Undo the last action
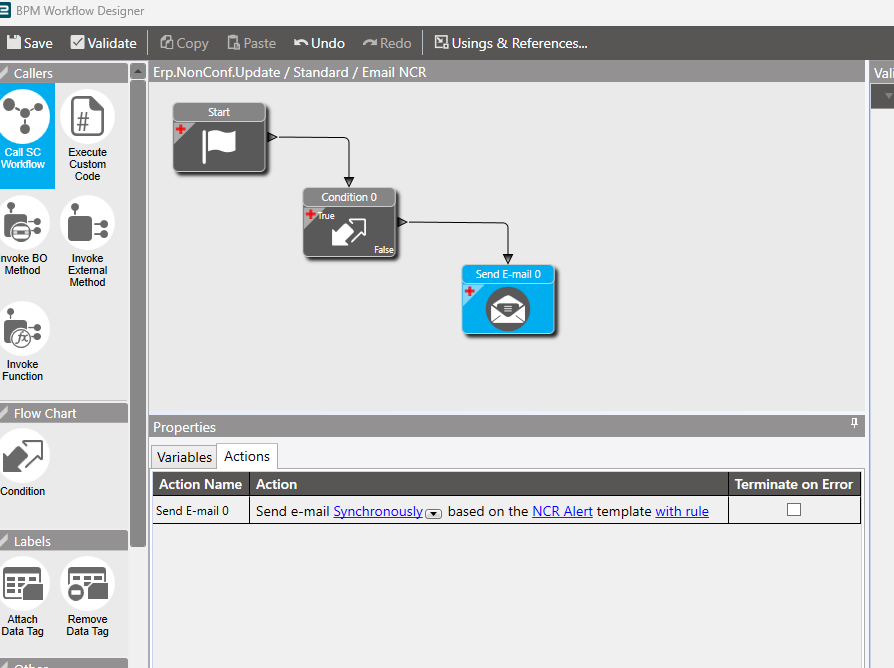 (x=319, y=43)
